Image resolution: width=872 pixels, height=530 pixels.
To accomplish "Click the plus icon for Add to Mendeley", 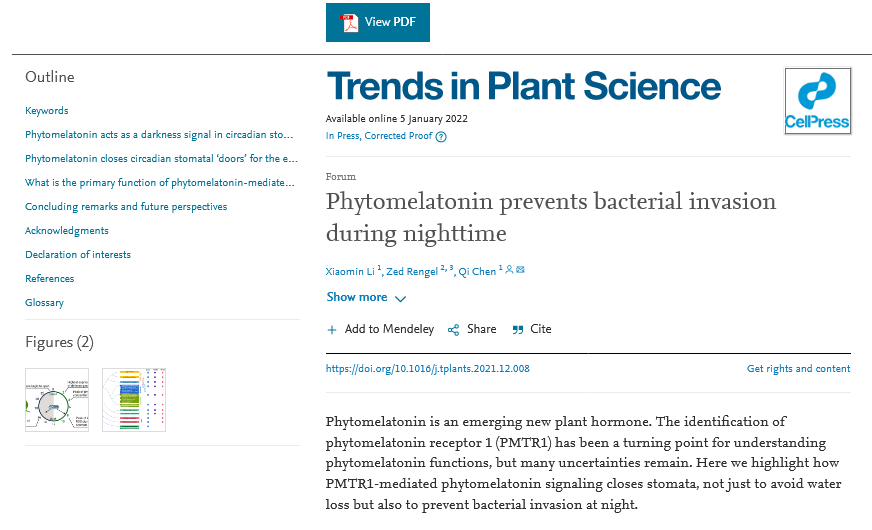I will click(332, 330).
